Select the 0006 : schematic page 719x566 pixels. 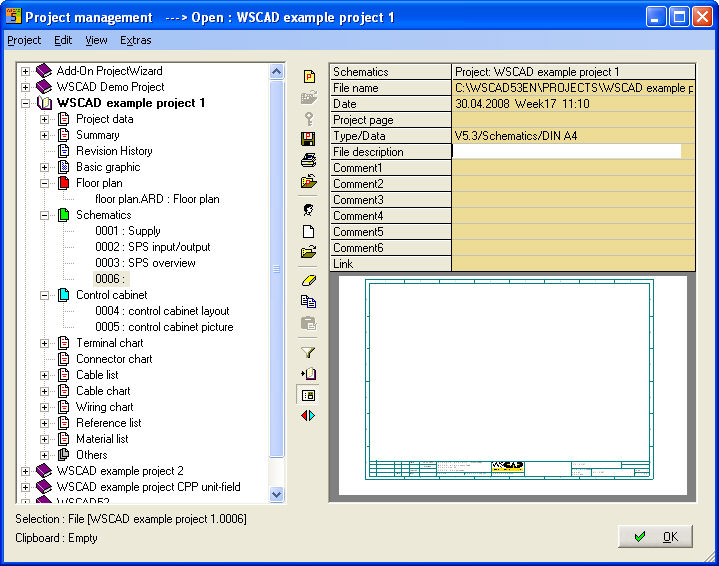pos(111,279)
